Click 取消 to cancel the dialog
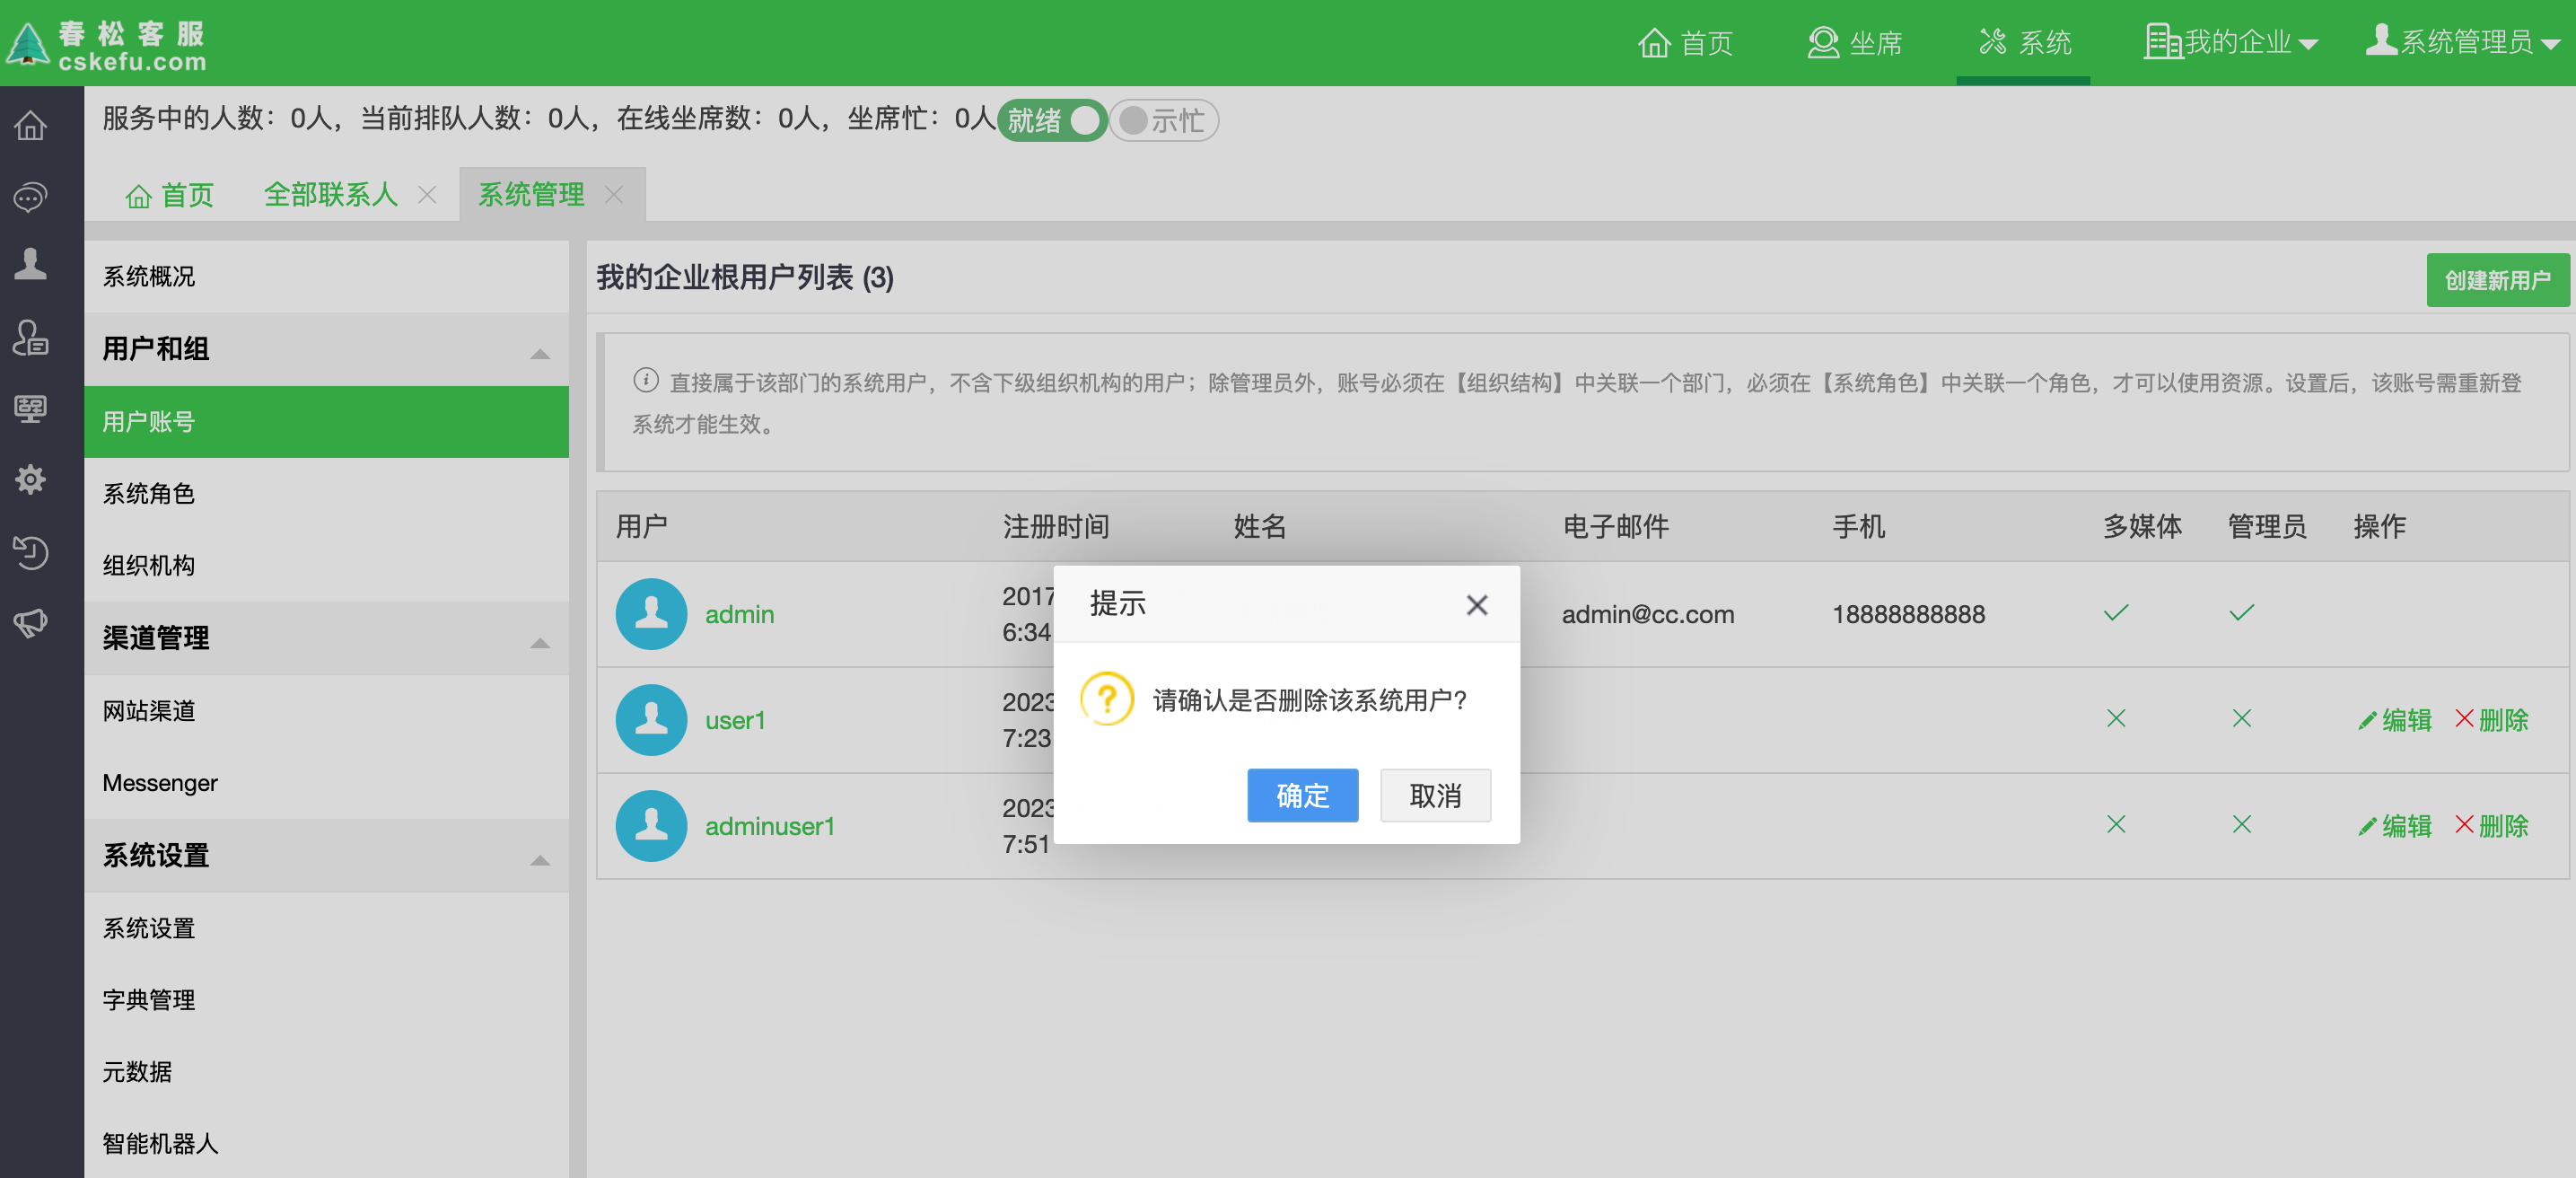Viewport: 2576px width, 1178px height. point(1434,795)
